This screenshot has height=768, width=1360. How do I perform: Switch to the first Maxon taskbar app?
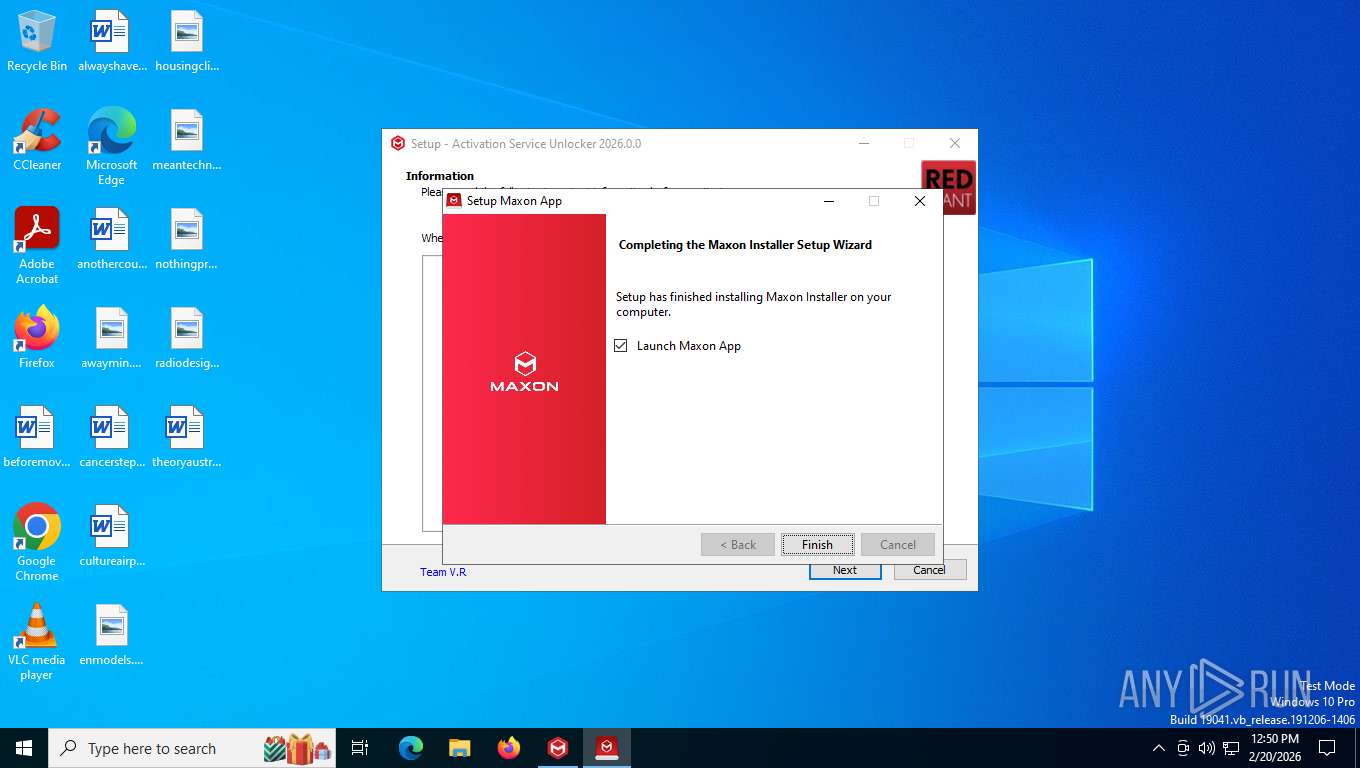[x=558, y=748]
